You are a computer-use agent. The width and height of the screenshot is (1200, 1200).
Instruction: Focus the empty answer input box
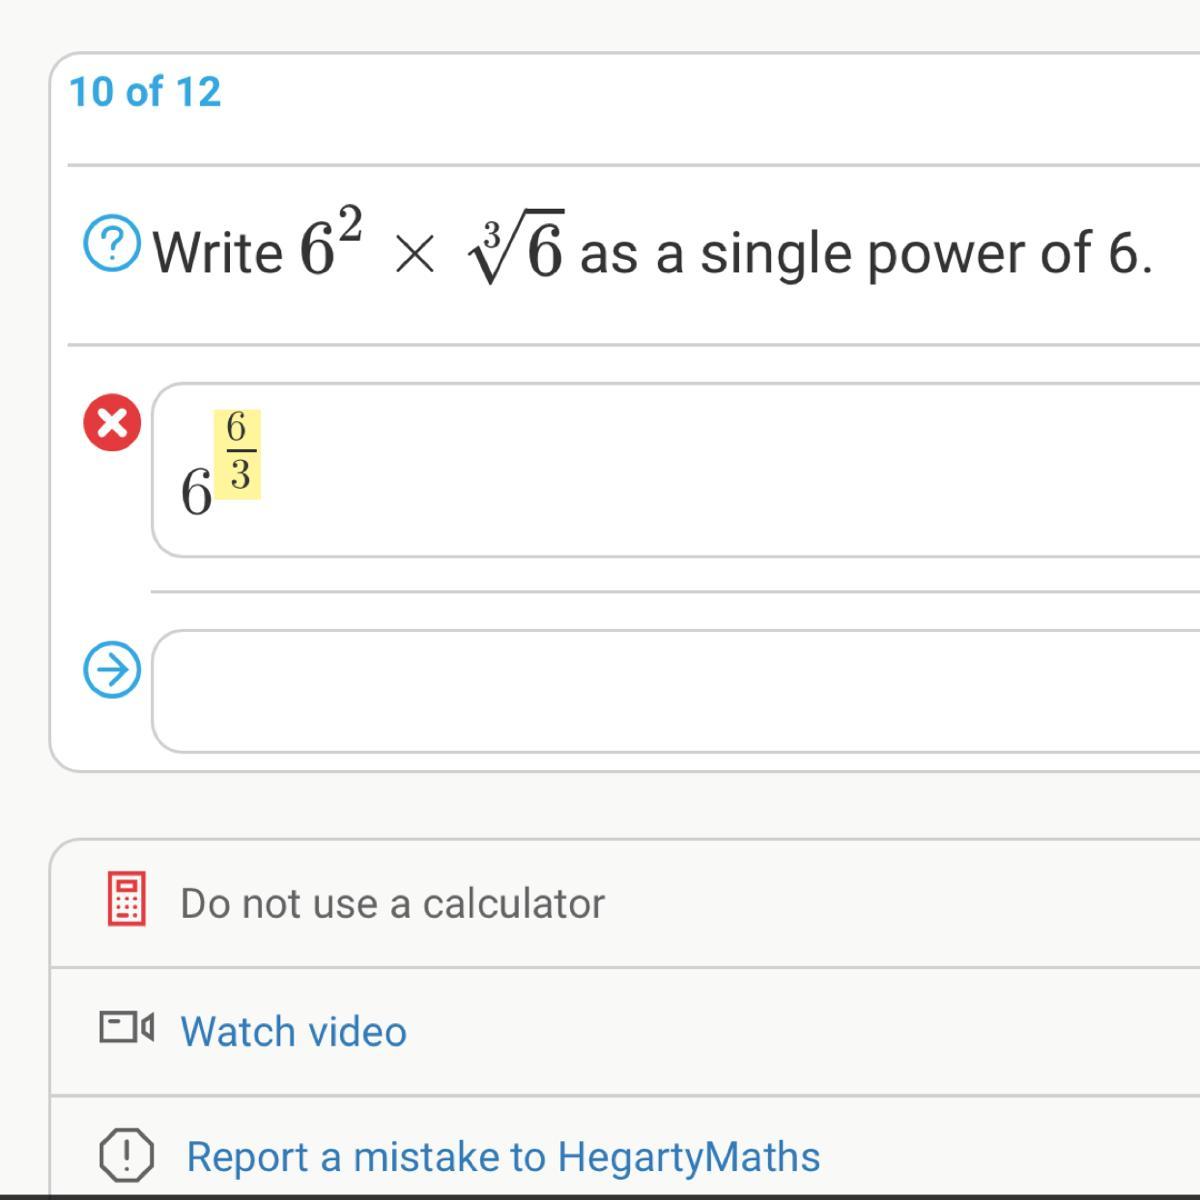676,691
